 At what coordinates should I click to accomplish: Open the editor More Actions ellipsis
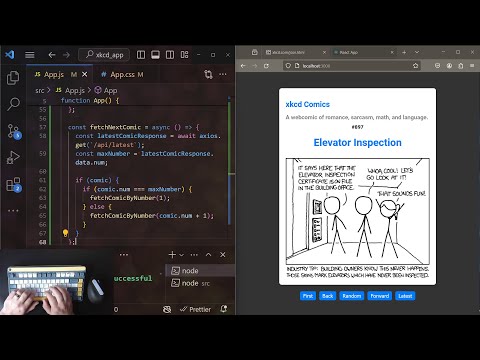[223, 74]
